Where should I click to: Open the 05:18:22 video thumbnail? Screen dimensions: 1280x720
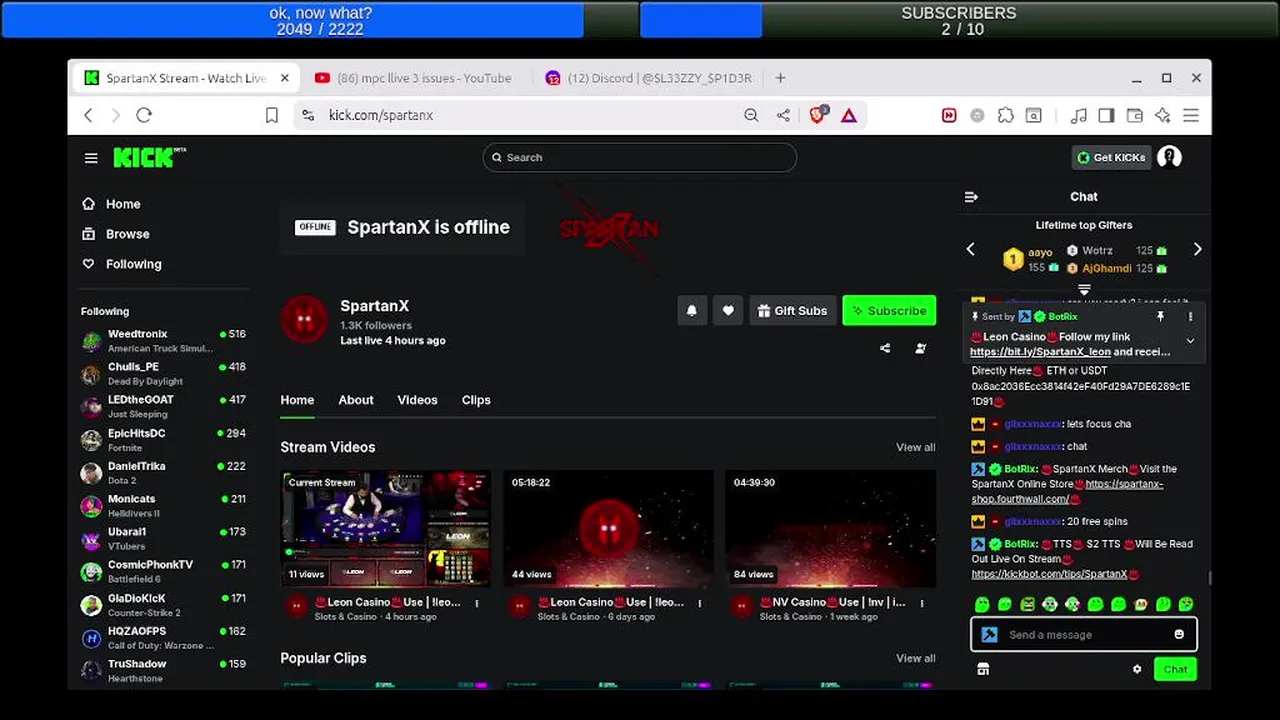click(x=608, y=528)
